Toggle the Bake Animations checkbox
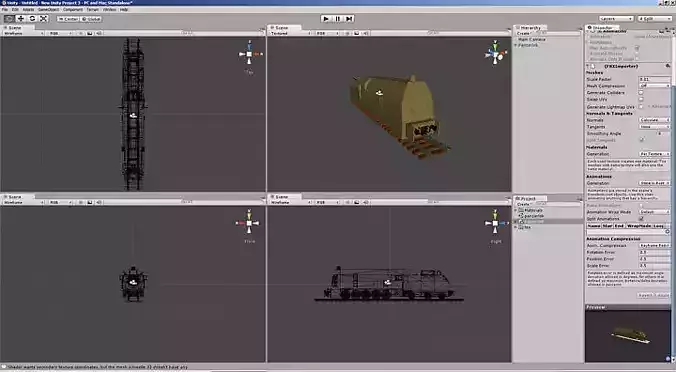Viewport: 676px width, 372px height. point(641,206)
